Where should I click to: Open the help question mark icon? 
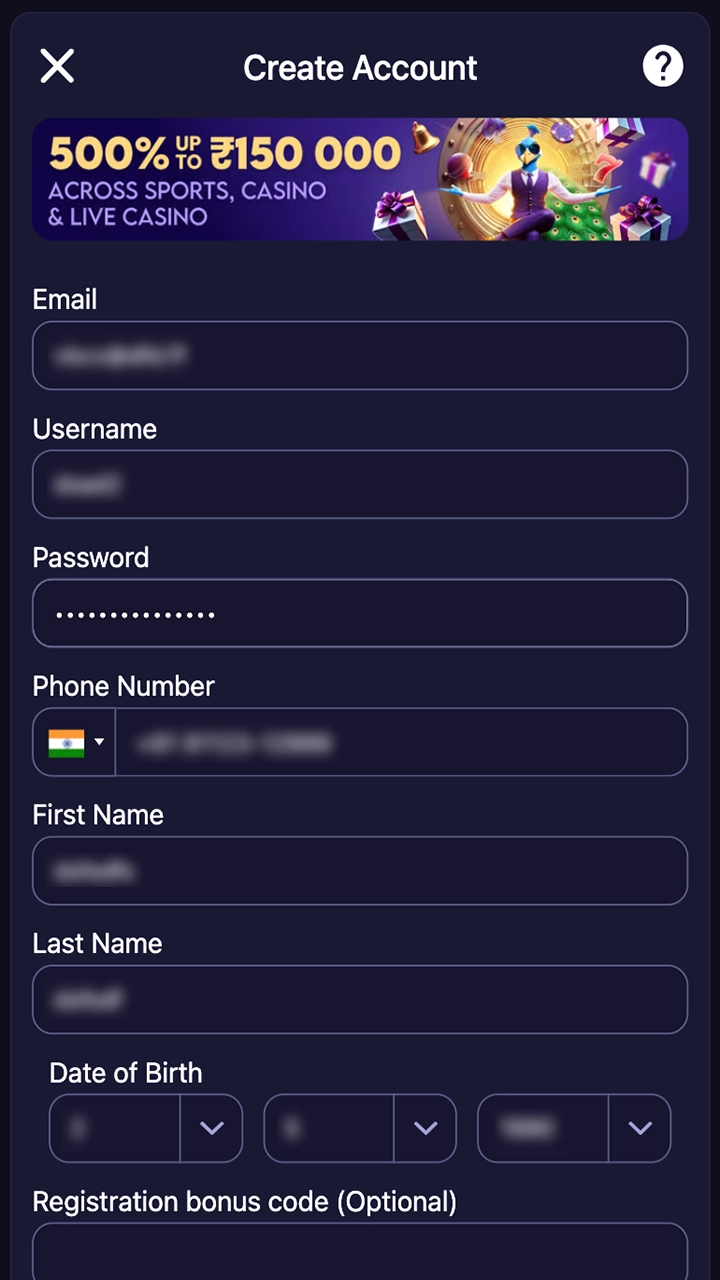tap(662, 67)
